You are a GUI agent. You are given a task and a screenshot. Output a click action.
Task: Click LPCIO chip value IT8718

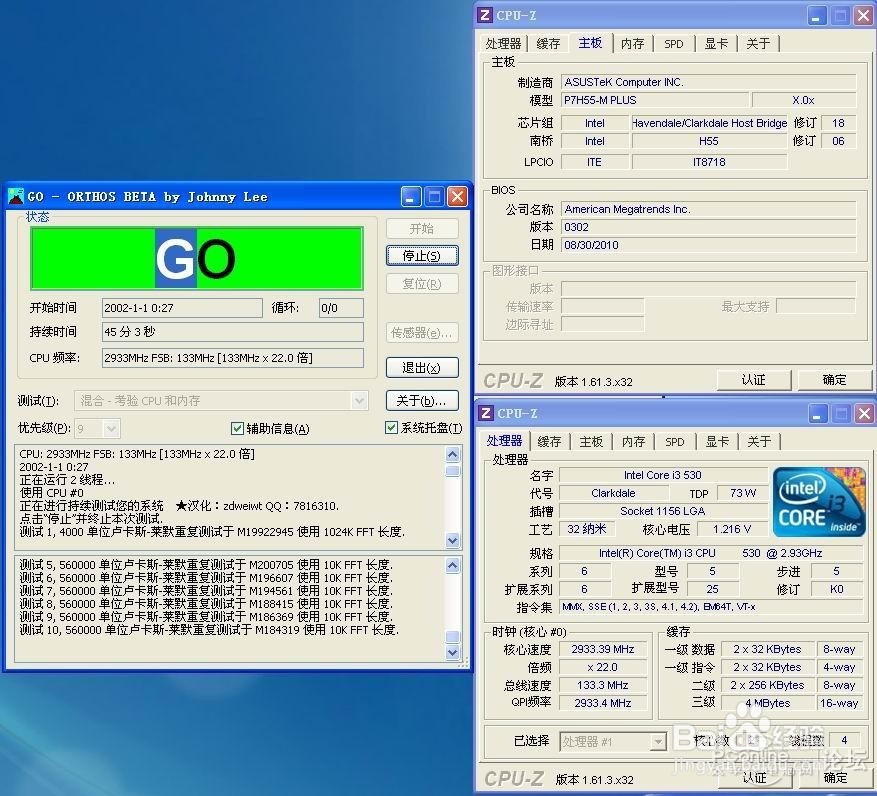[709, 162]
